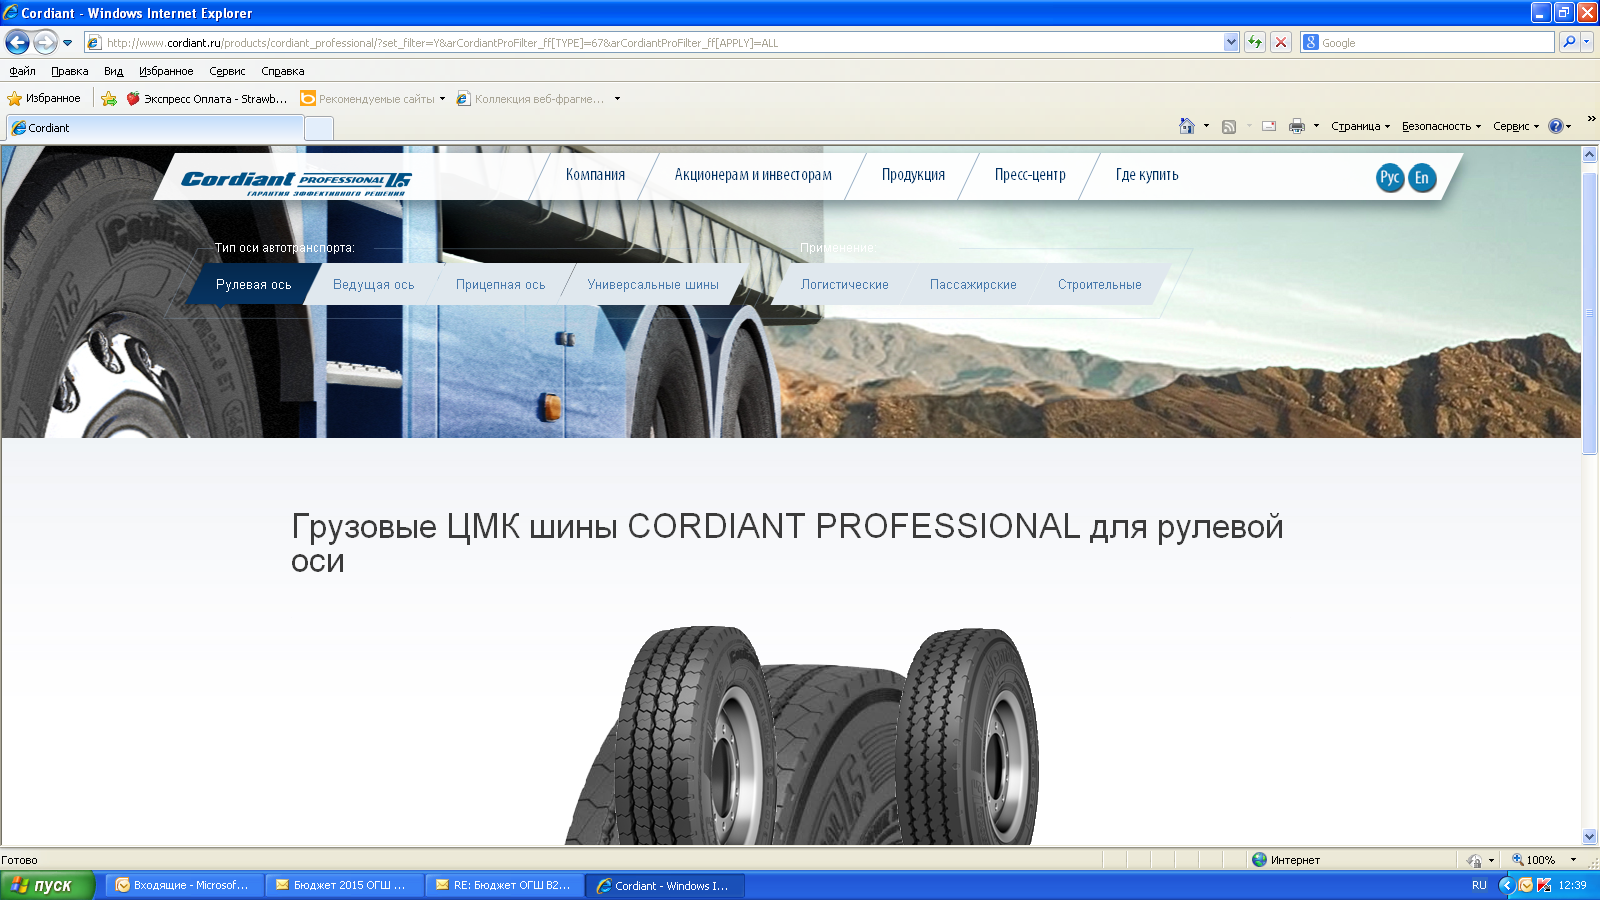Open the Windows пуск Start button

tap(47, 885)
